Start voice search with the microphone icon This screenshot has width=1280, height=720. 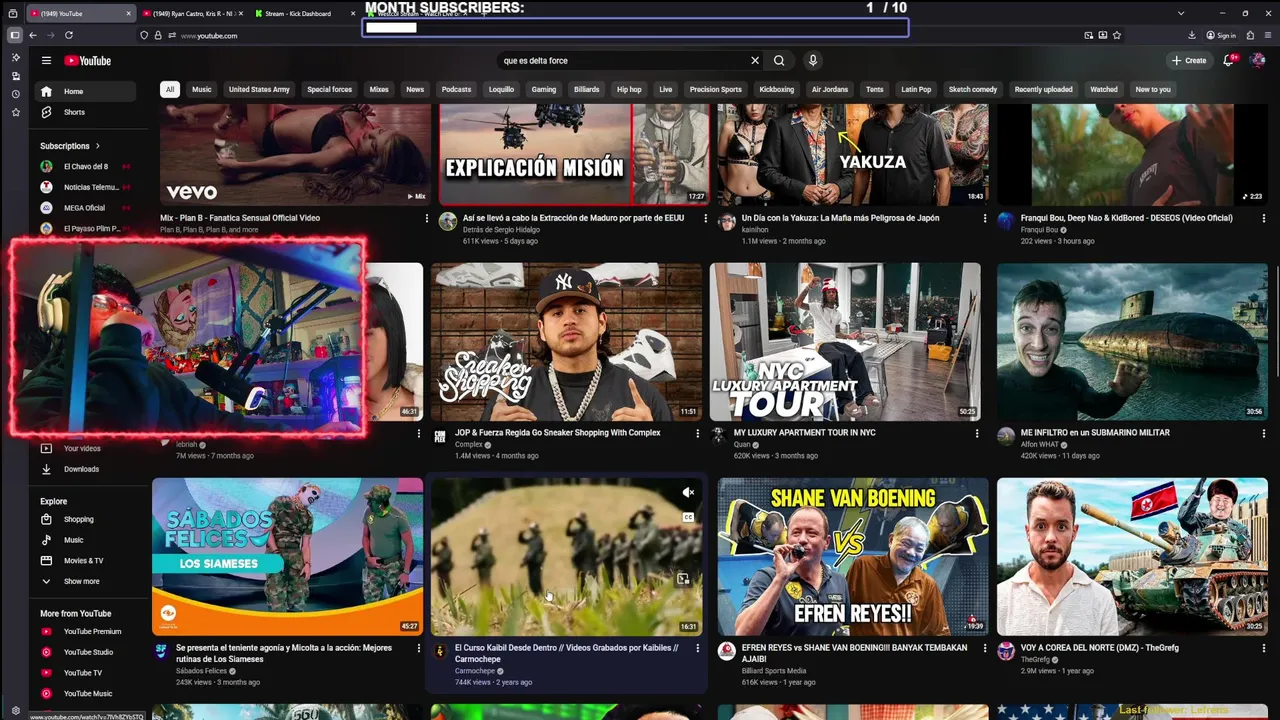pos(813,60)
